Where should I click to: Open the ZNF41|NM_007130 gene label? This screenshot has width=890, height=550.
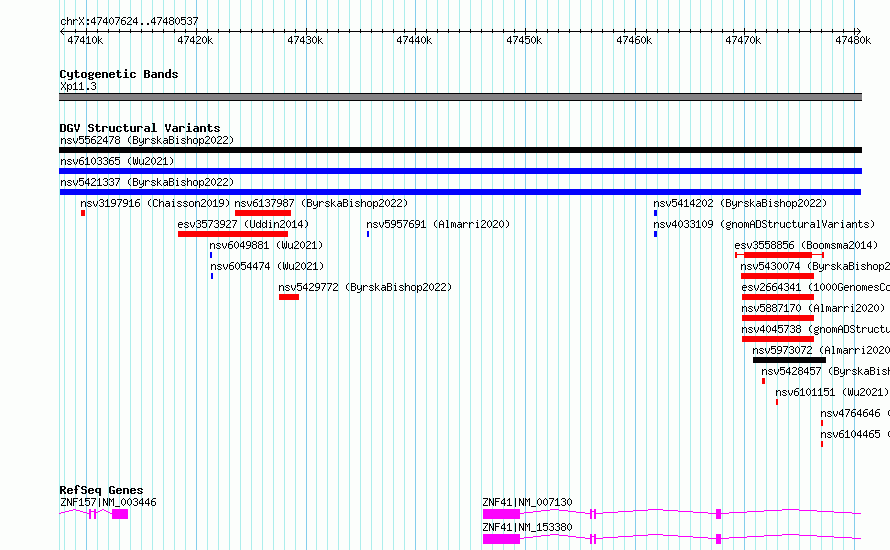(x=527, y=502)
